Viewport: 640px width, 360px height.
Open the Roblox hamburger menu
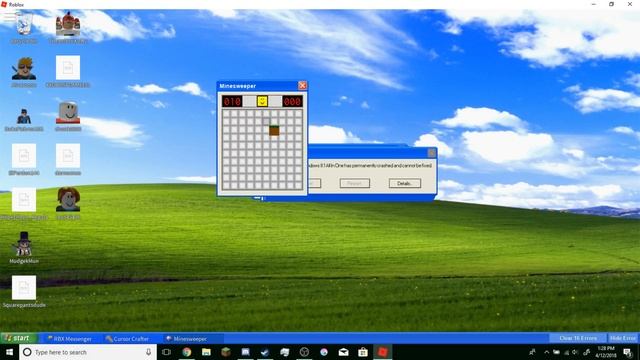click(x=9, y=17)
